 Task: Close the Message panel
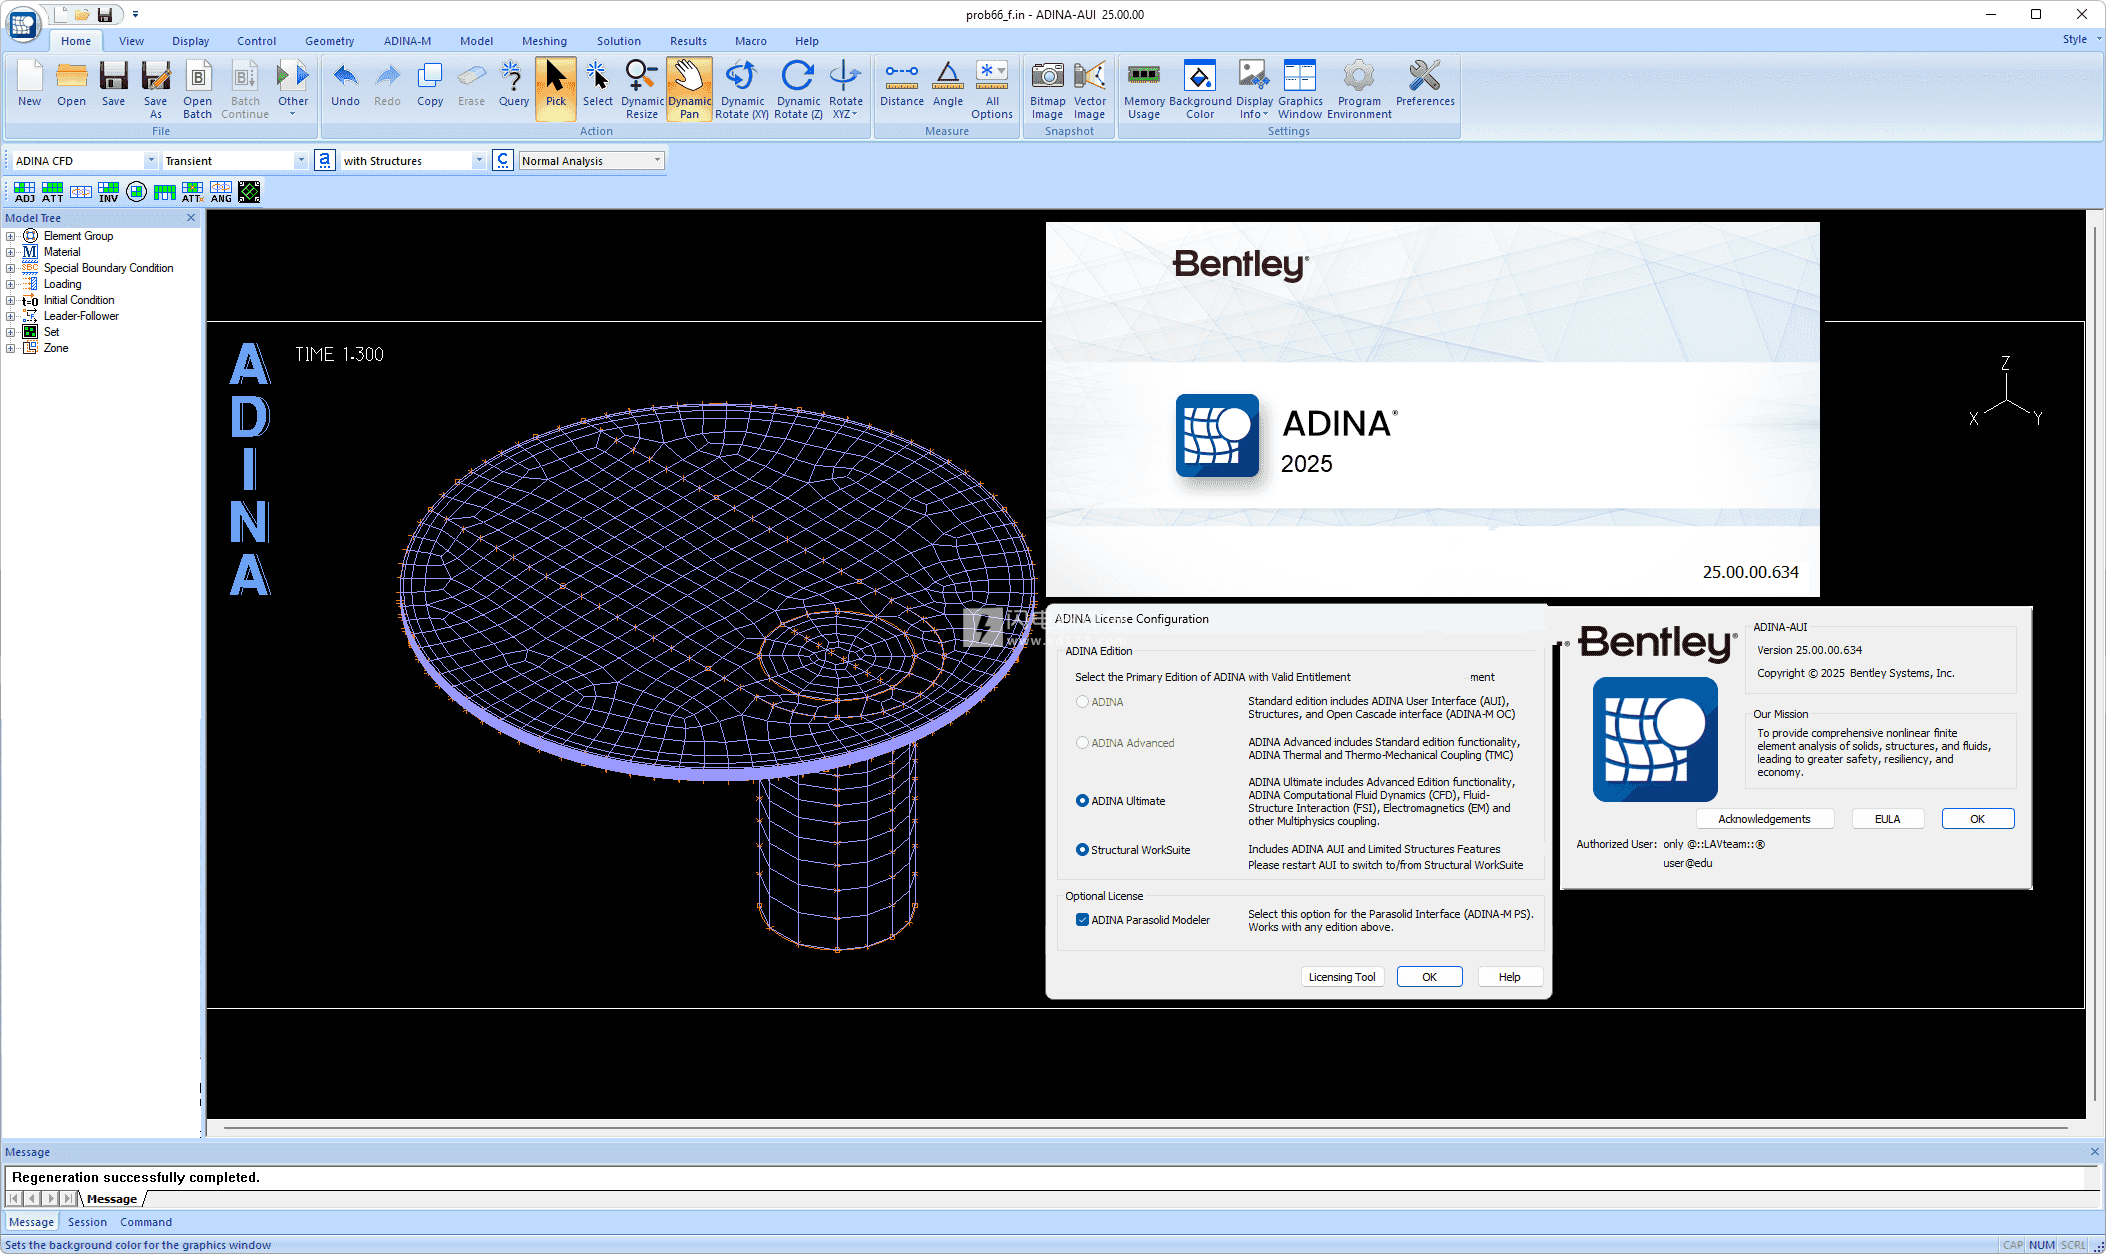coord(2094,1152)
